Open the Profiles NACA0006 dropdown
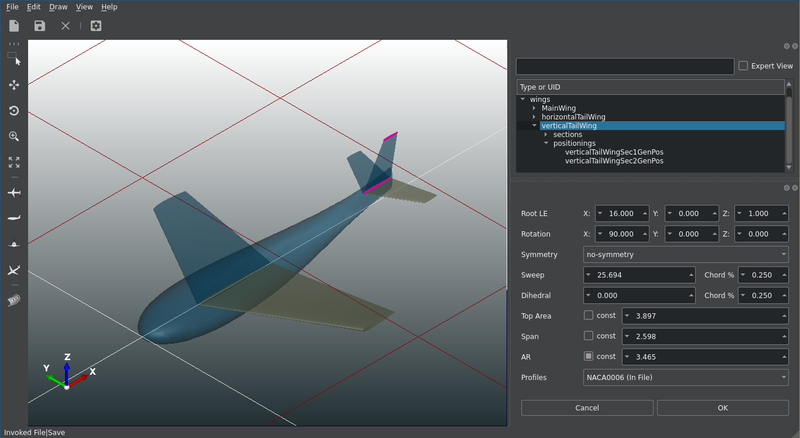Viewport: 800px width, 438px height. coord(686,377)
